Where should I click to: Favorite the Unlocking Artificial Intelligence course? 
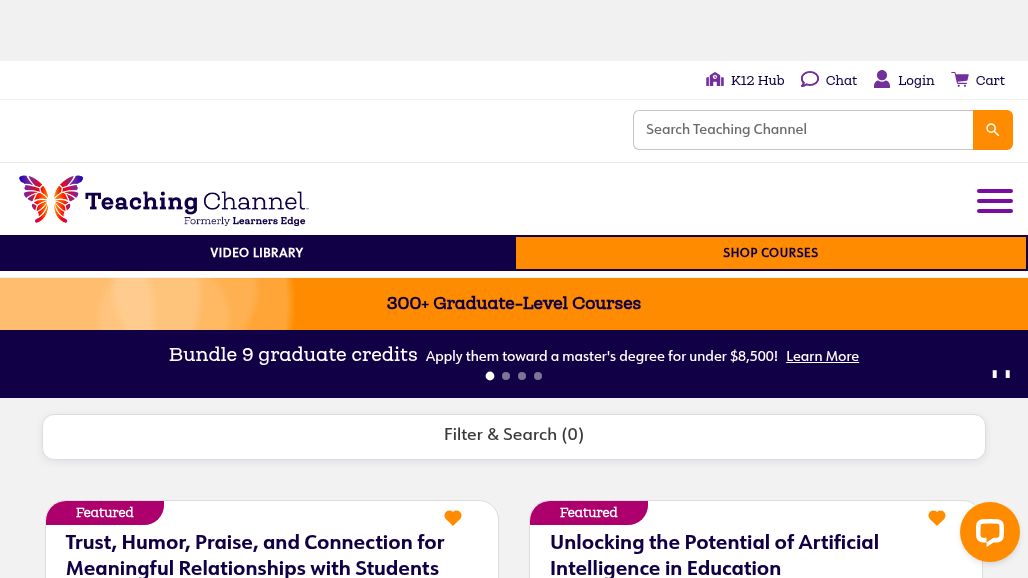point(937,518)
